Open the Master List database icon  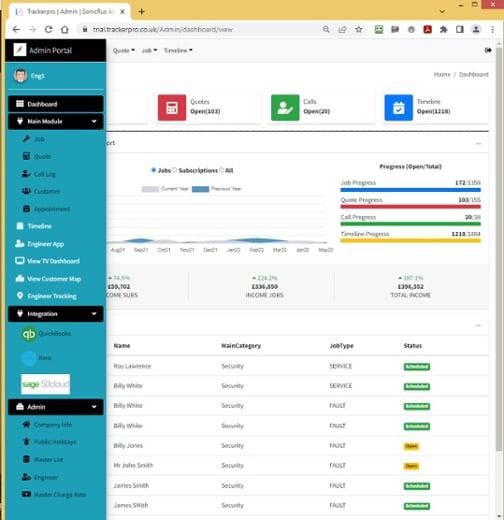[x=26, y=459]
